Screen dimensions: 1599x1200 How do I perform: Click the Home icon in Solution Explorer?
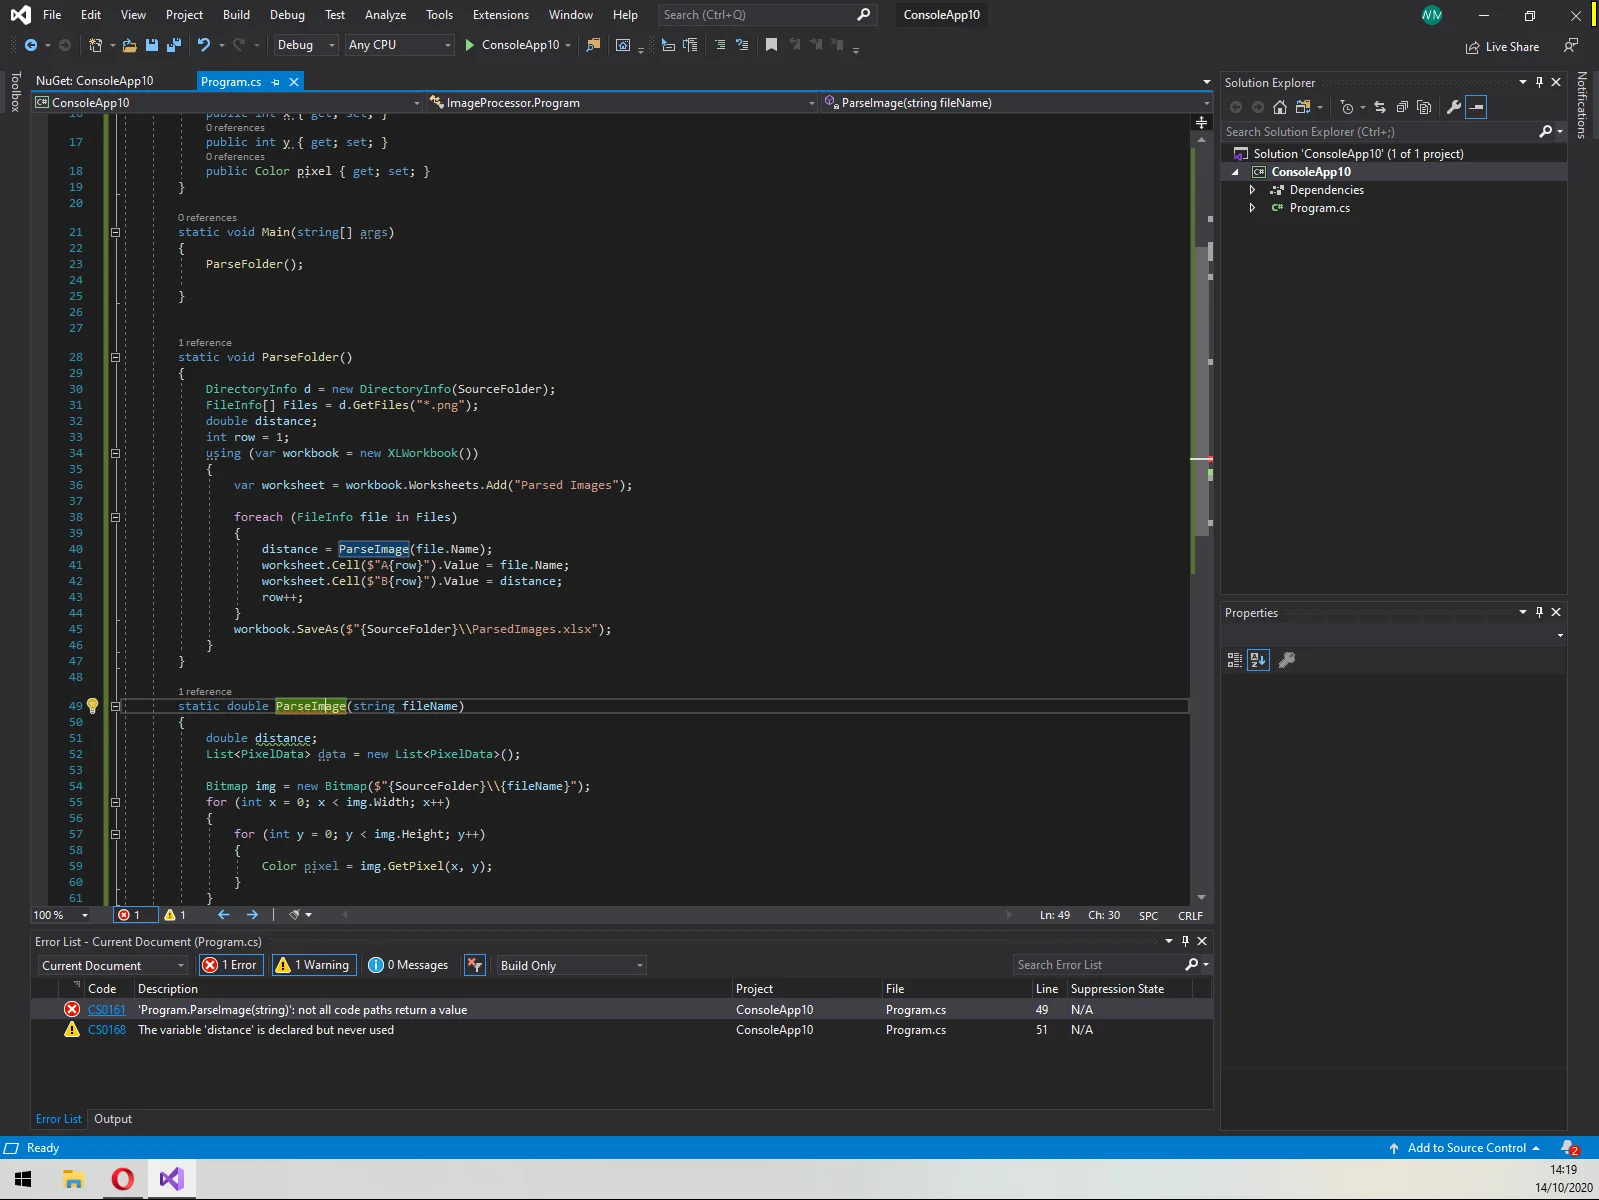tap(1280, 107)
